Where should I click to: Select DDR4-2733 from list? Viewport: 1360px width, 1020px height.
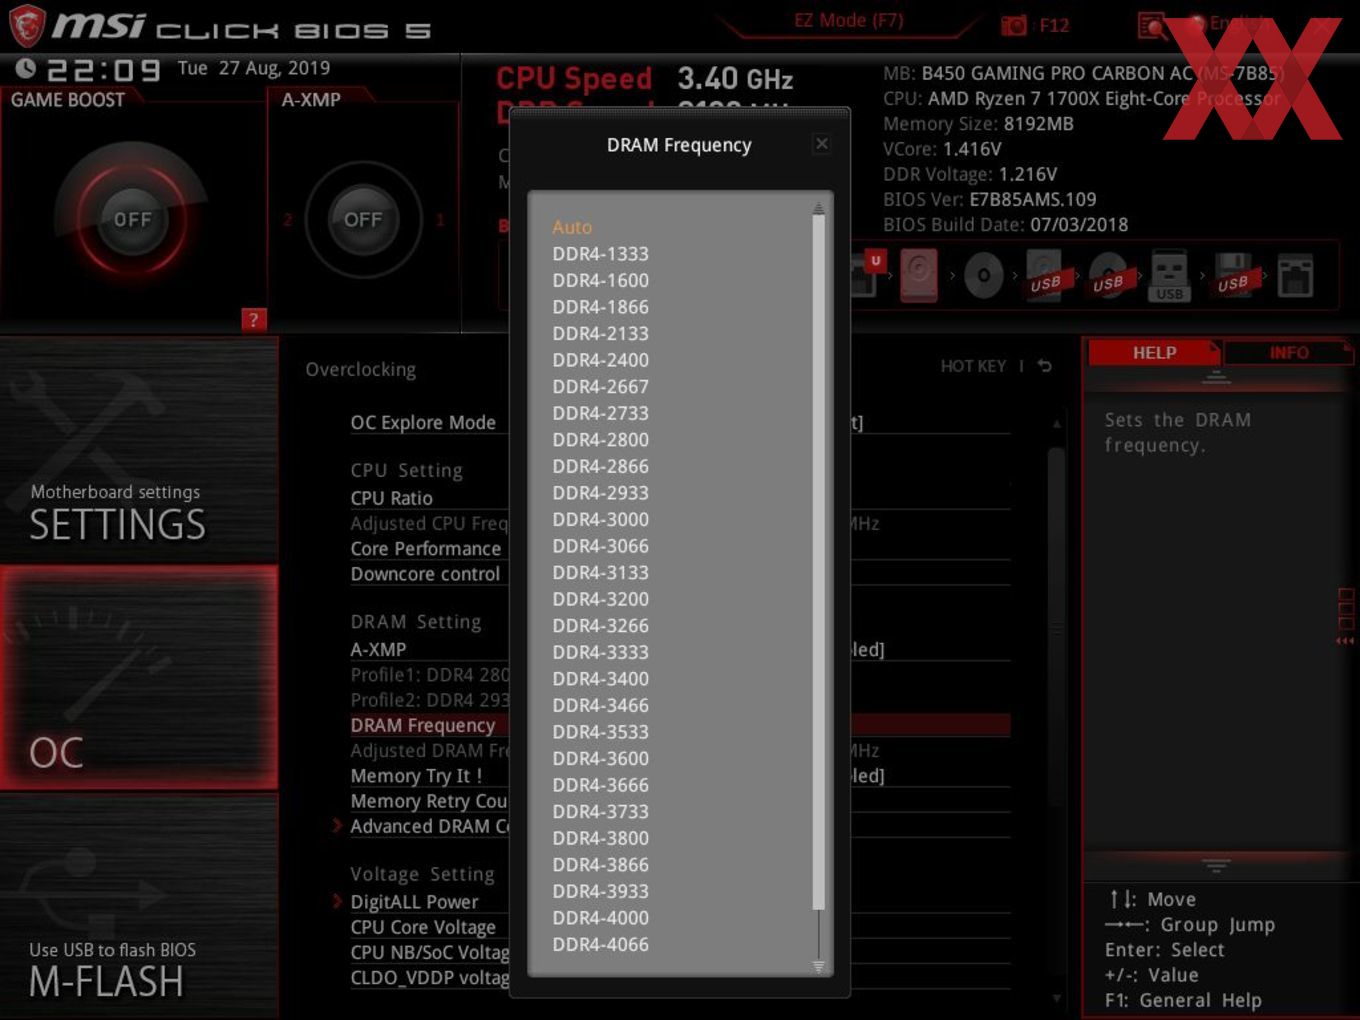click(600, 413)
